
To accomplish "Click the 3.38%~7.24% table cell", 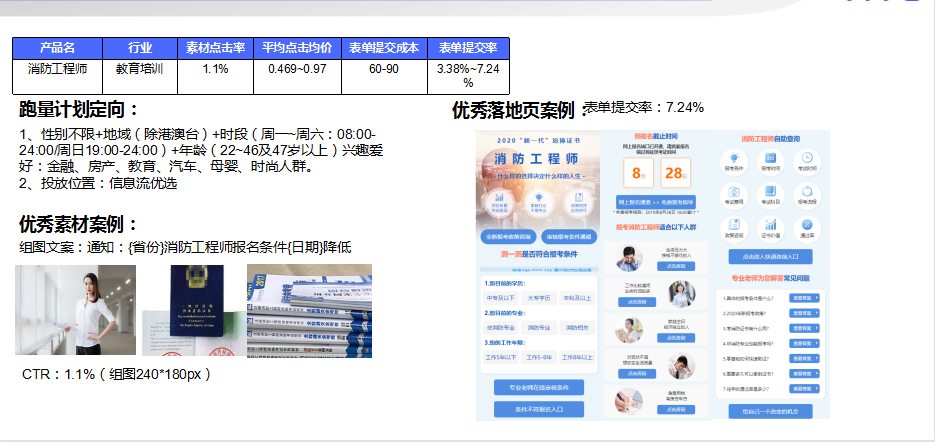I will coord(468,76).
